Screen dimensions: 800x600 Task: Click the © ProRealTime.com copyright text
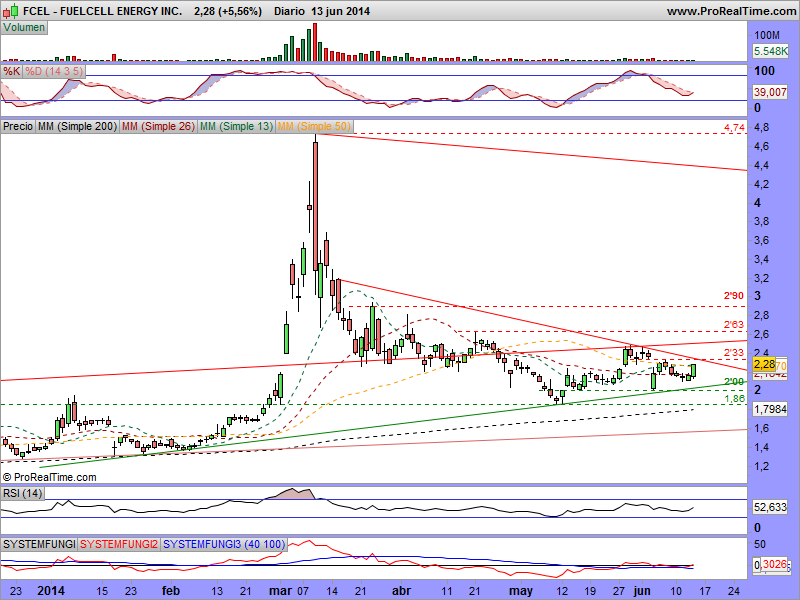[49, 478]
